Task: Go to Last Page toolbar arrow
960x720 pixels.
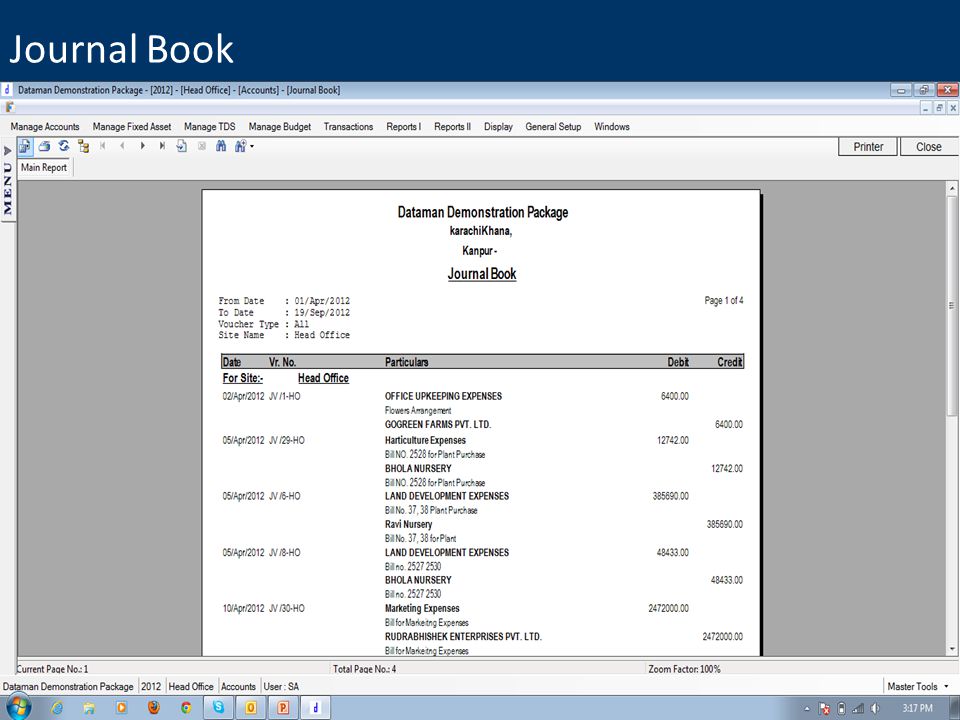Action: [x=162, y=146]
